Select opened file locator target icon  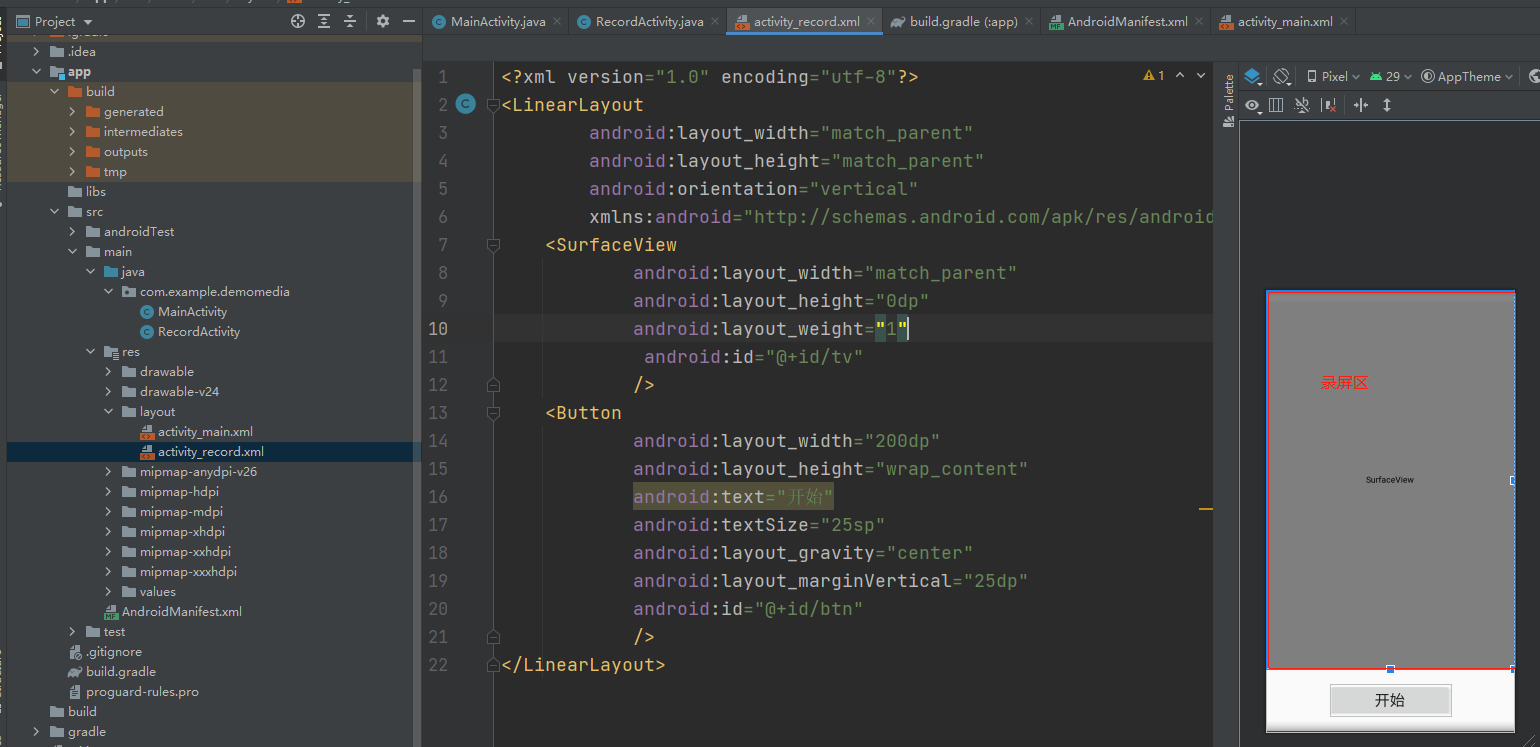pyautogui.click(x=298, y=21)
